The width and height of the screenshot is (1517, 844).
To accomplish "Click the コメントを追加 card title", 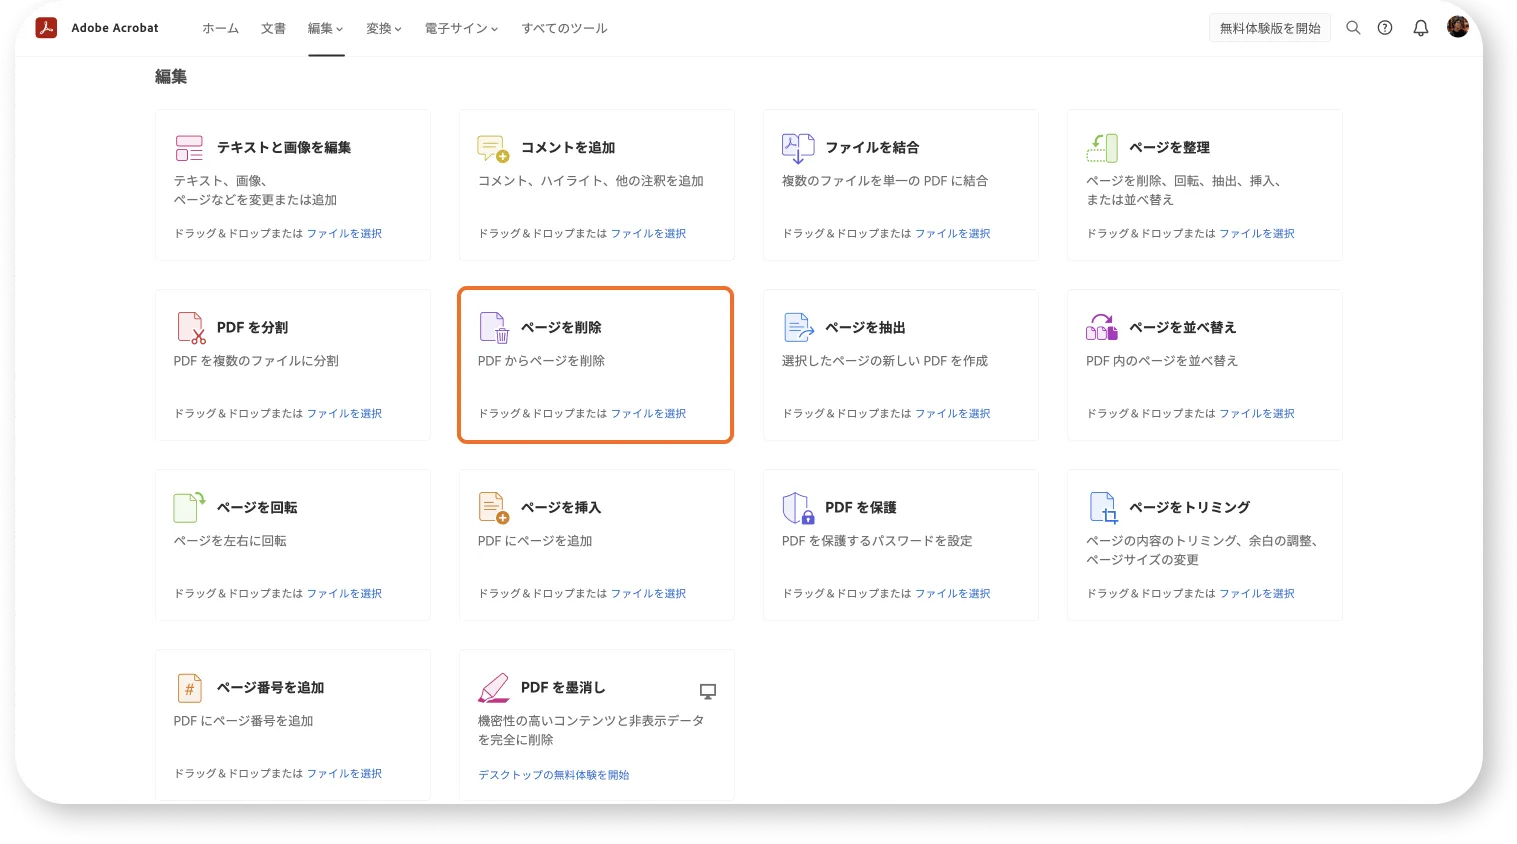I will point(568,147).
